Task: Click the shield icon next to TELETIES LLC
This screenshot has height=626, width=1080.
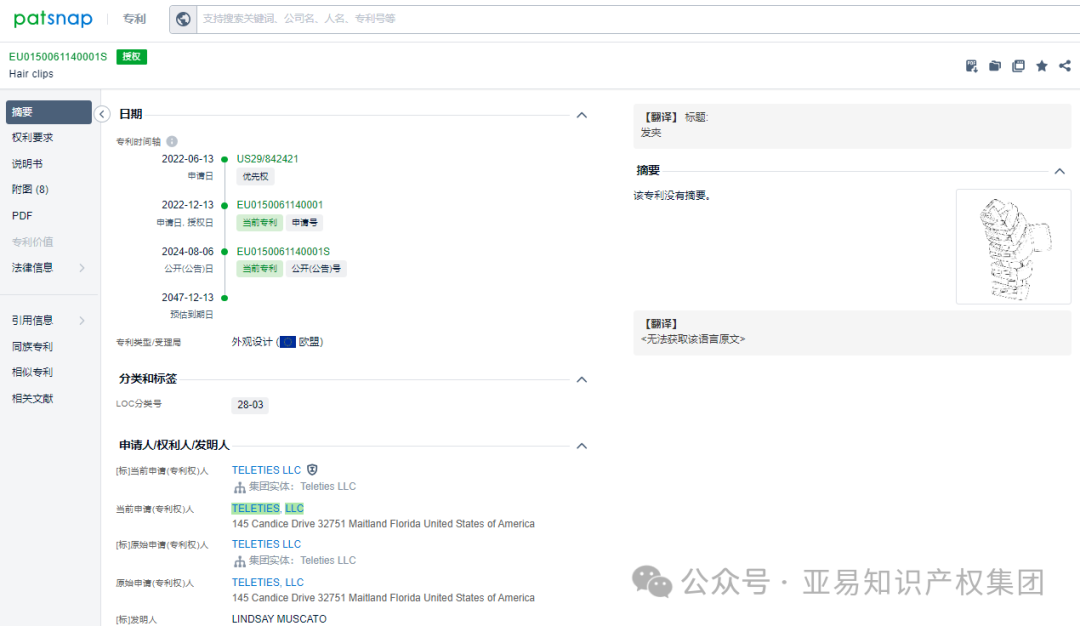Action: (312, 470)
